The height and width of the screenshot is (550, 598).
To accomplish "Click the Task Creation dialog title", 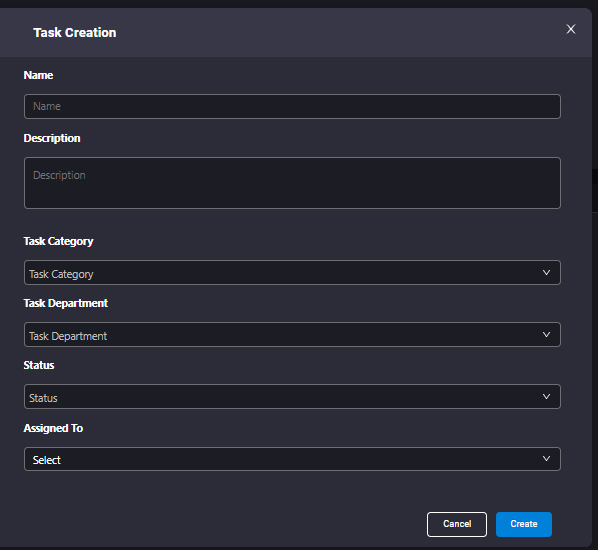I will [x=75, y=33].
